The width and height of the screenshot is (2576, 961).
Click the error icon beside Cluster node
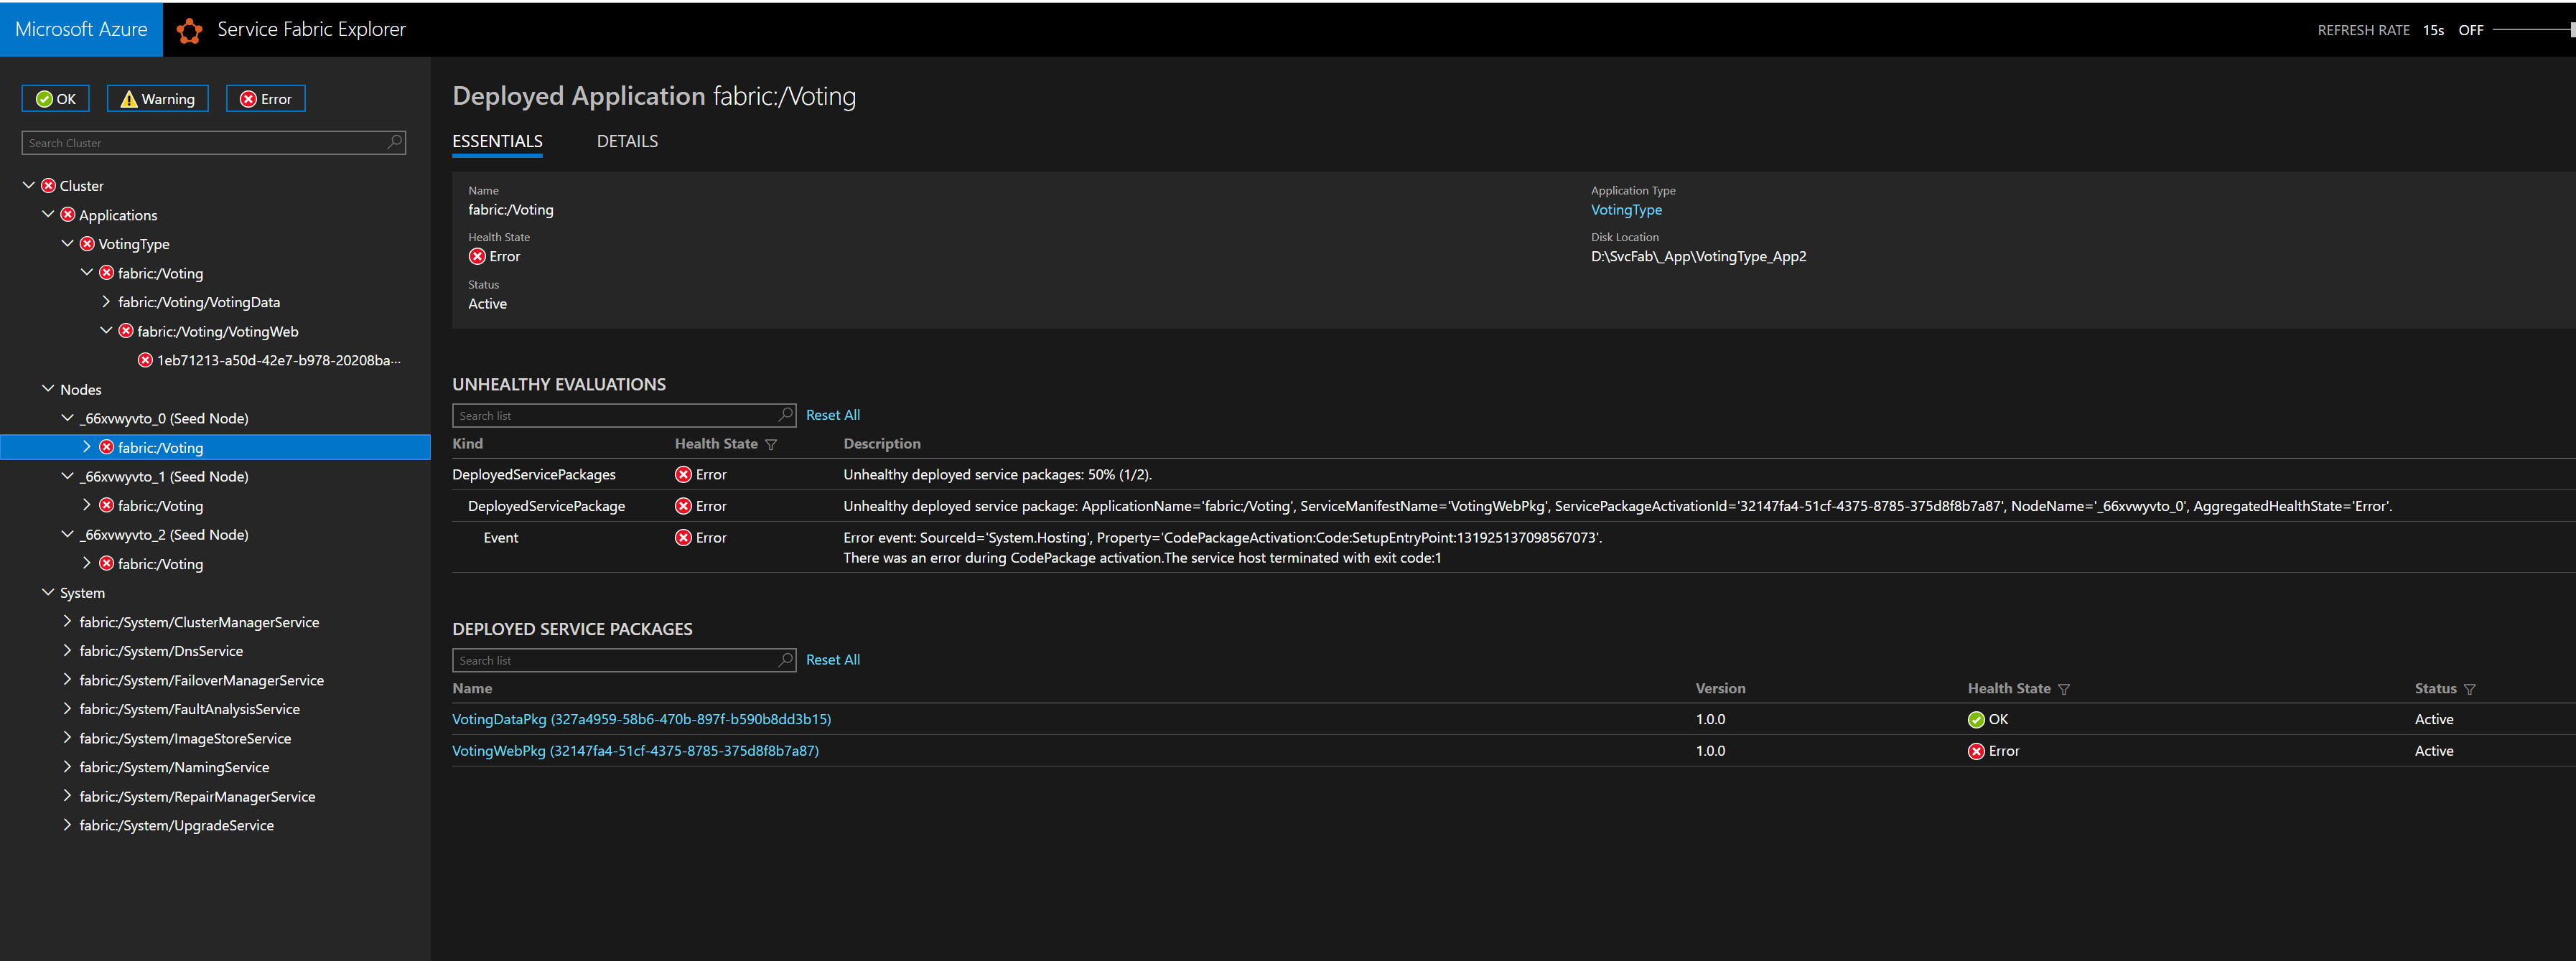48,185
